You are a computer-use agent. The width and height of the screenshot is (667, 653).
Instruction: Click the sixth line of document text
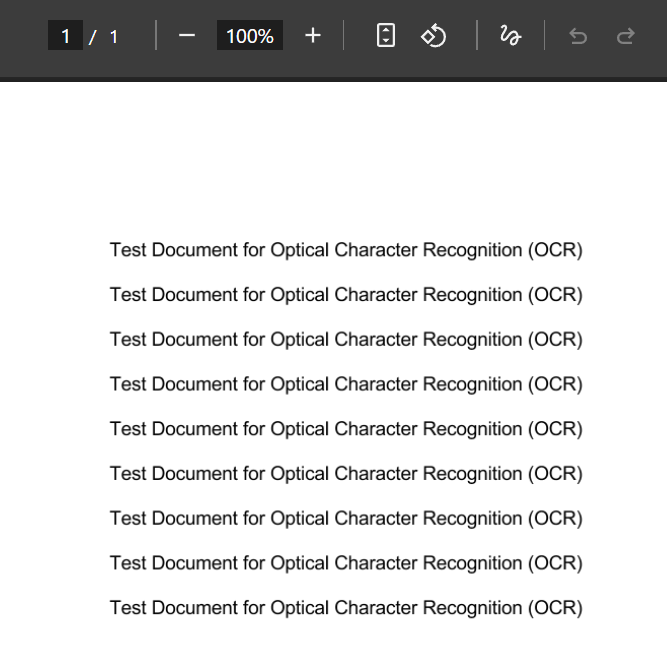tap(345, 474)
